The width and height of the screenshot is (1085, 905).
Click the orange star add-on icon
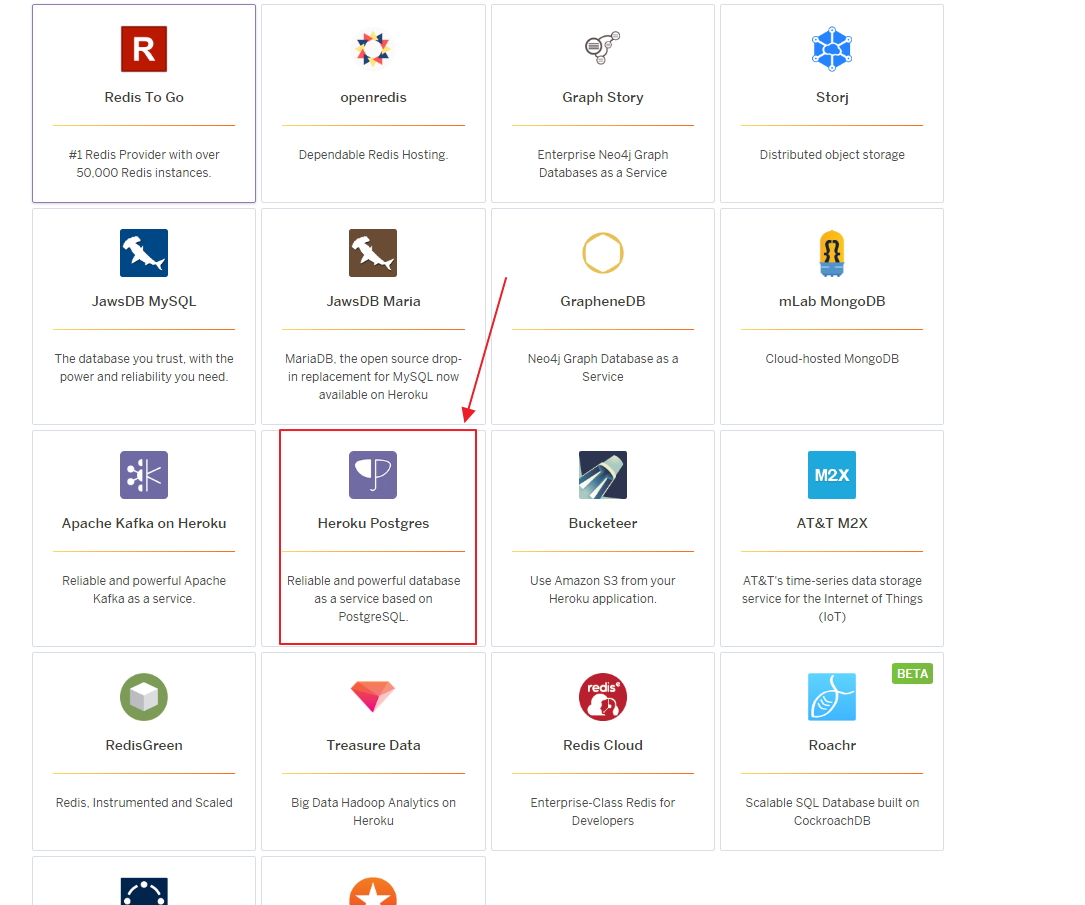(373, 892)
